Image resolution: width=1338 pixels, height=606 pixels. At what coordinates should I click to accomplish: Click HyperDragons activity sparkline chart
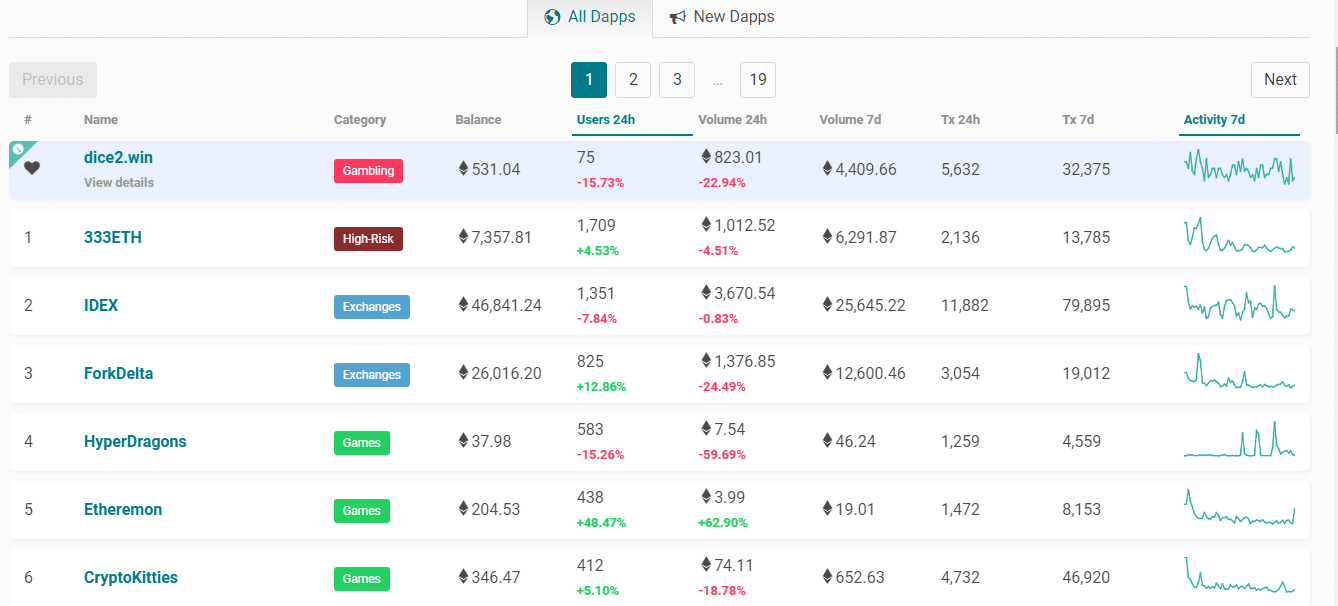(1240, 439)
